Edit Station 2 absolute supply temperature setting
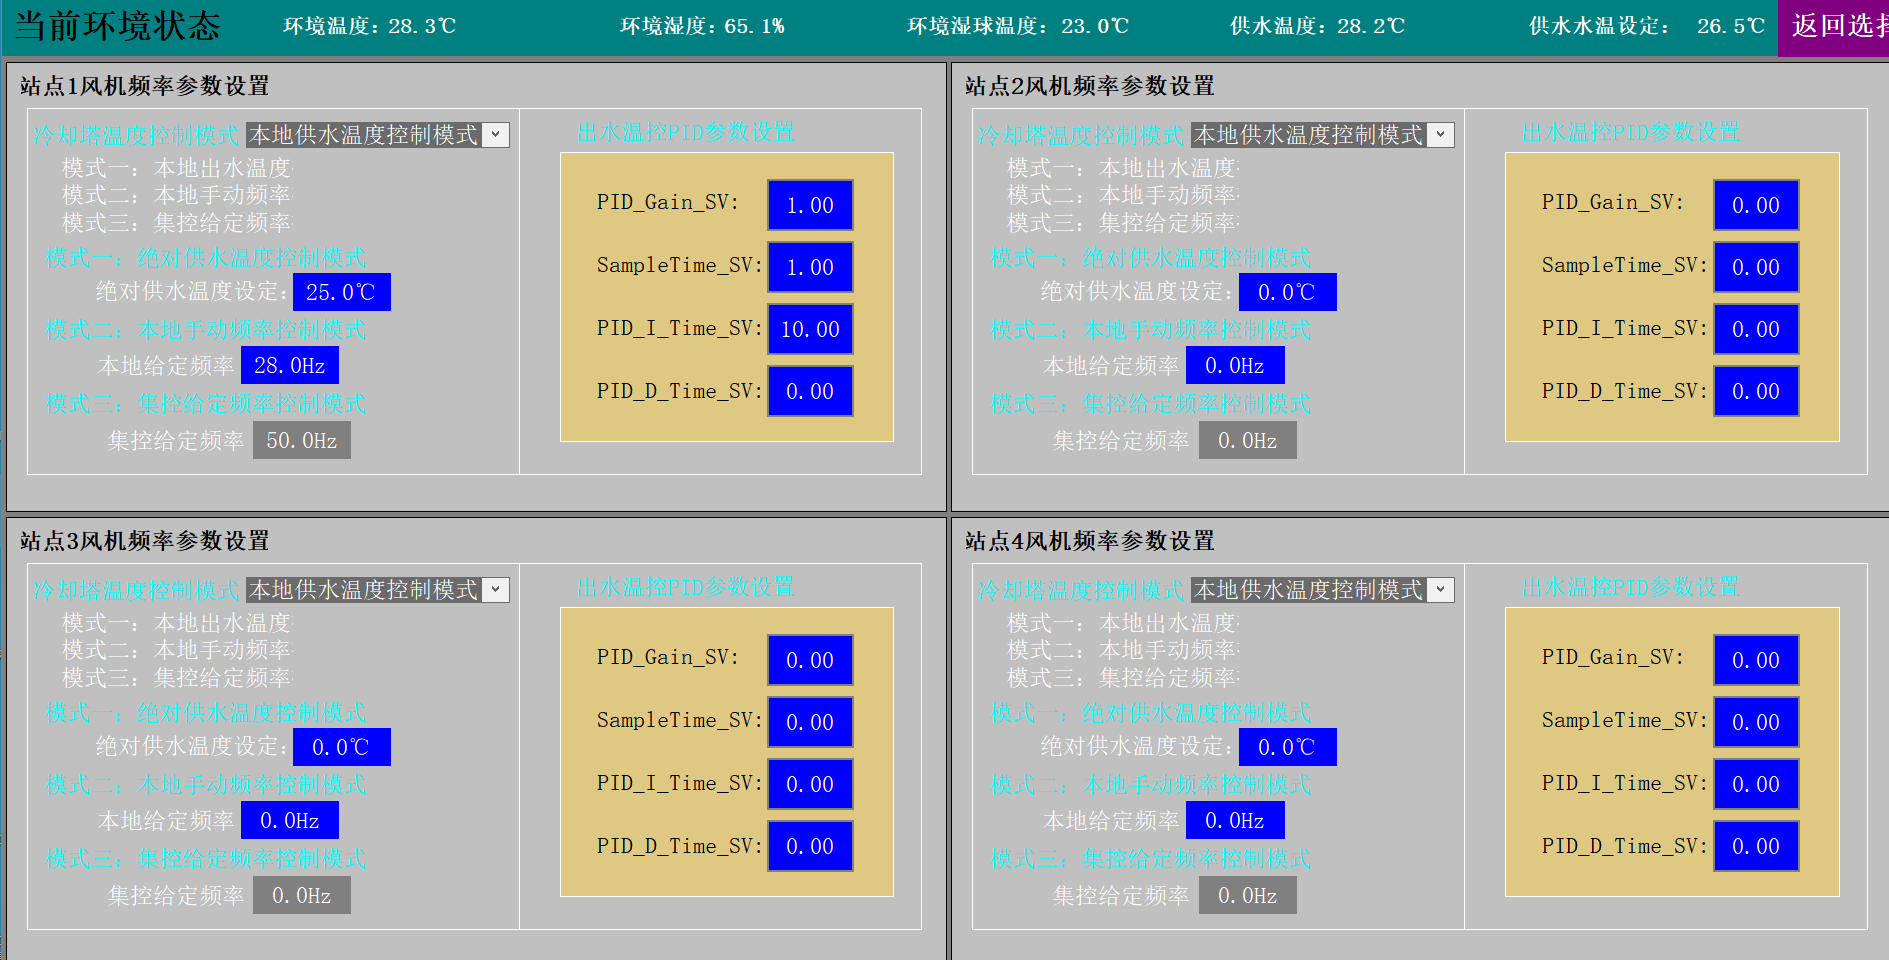1889x960 pixels. coord(1287,292)
